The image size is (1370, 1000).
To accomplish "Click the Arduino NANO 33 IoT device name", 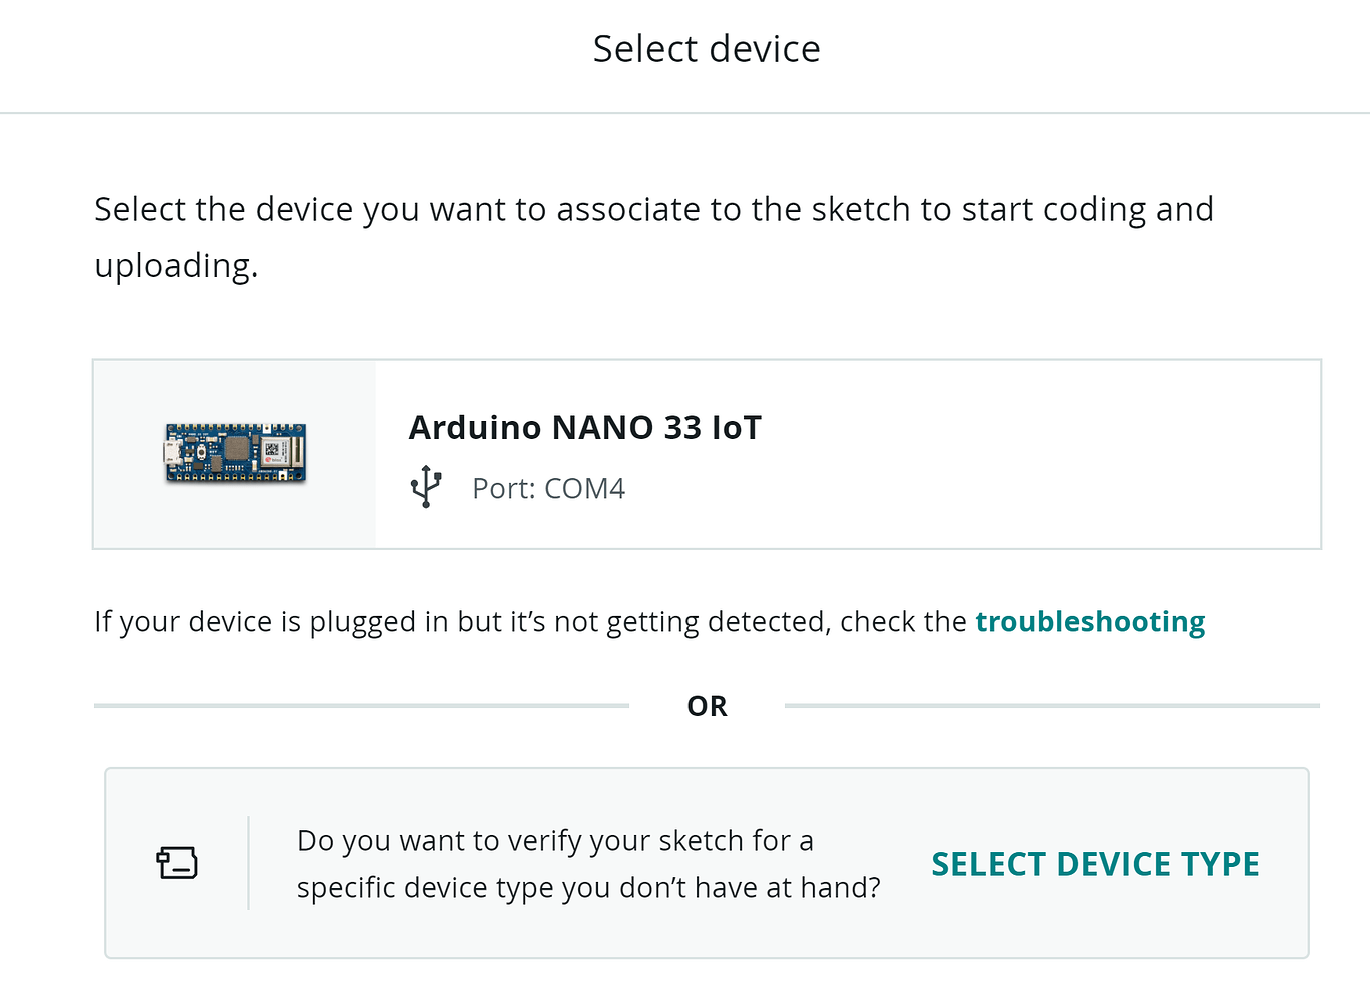I will click(x=585, y=426).
